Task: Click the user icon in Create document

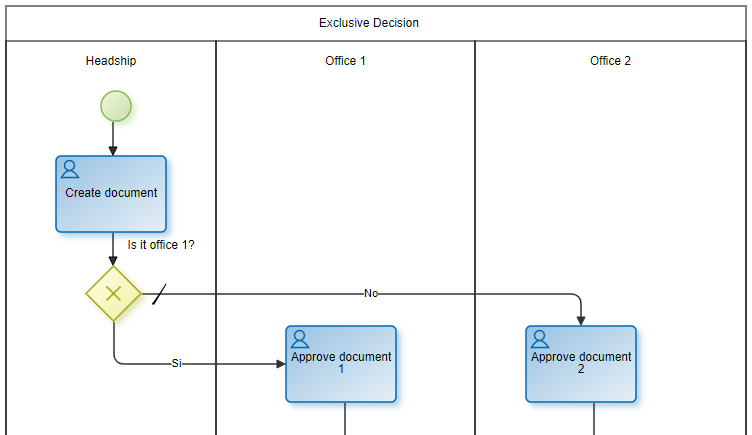Action: tap(70, 169)
